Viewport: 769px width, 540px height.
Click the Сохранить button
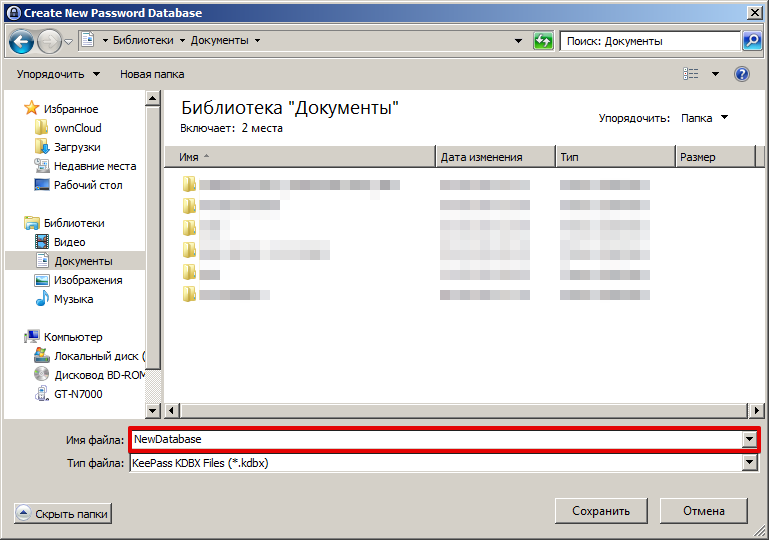(x=601, y=511)
